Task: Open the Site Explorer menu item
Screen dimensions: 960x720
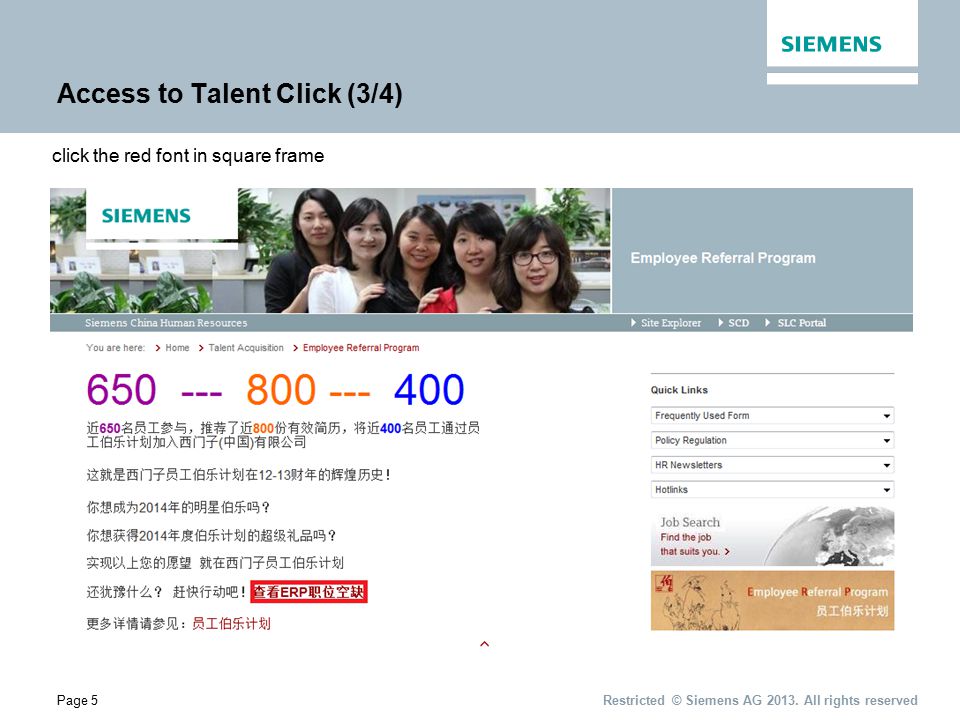Action: (x=670, y=323)
